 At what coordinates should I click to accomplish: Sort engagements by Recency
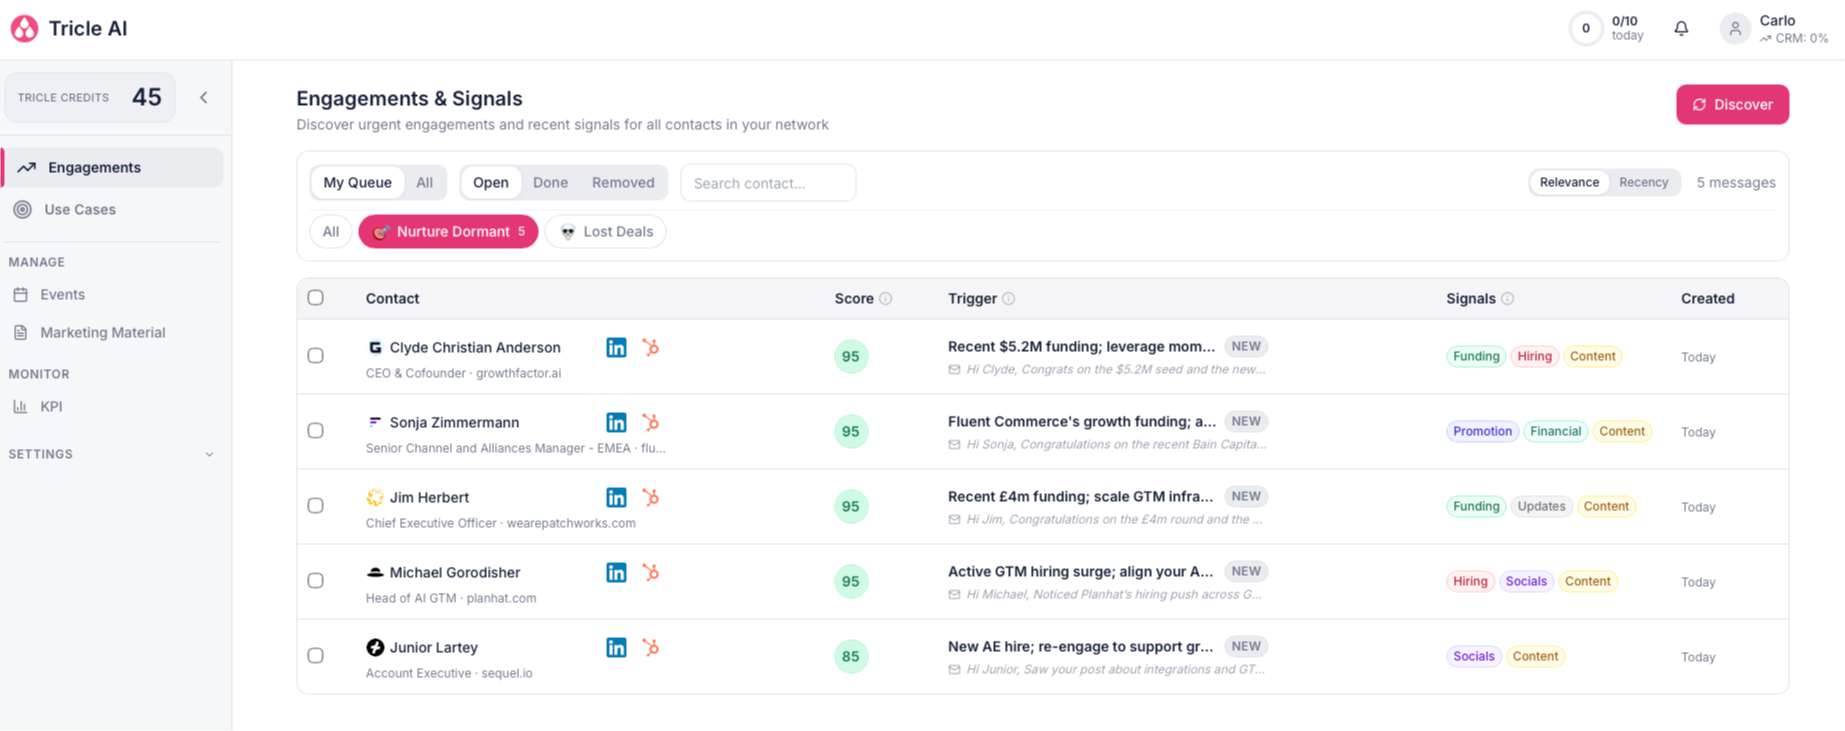(1643, 182)
